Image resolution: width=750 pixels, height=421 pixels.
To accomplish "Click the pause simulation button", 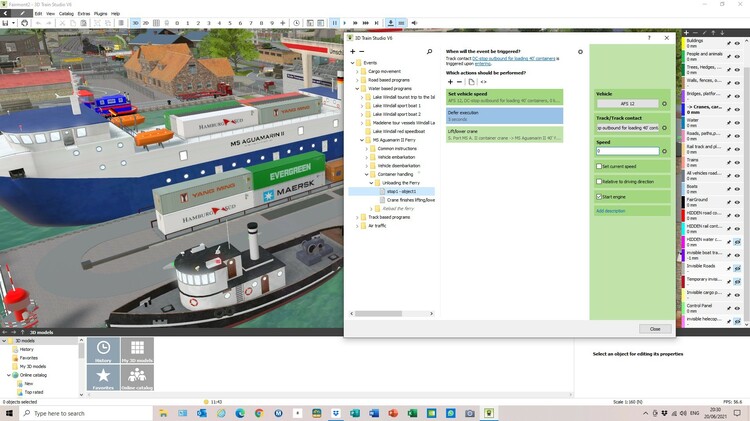I will [x=334, y=22].
